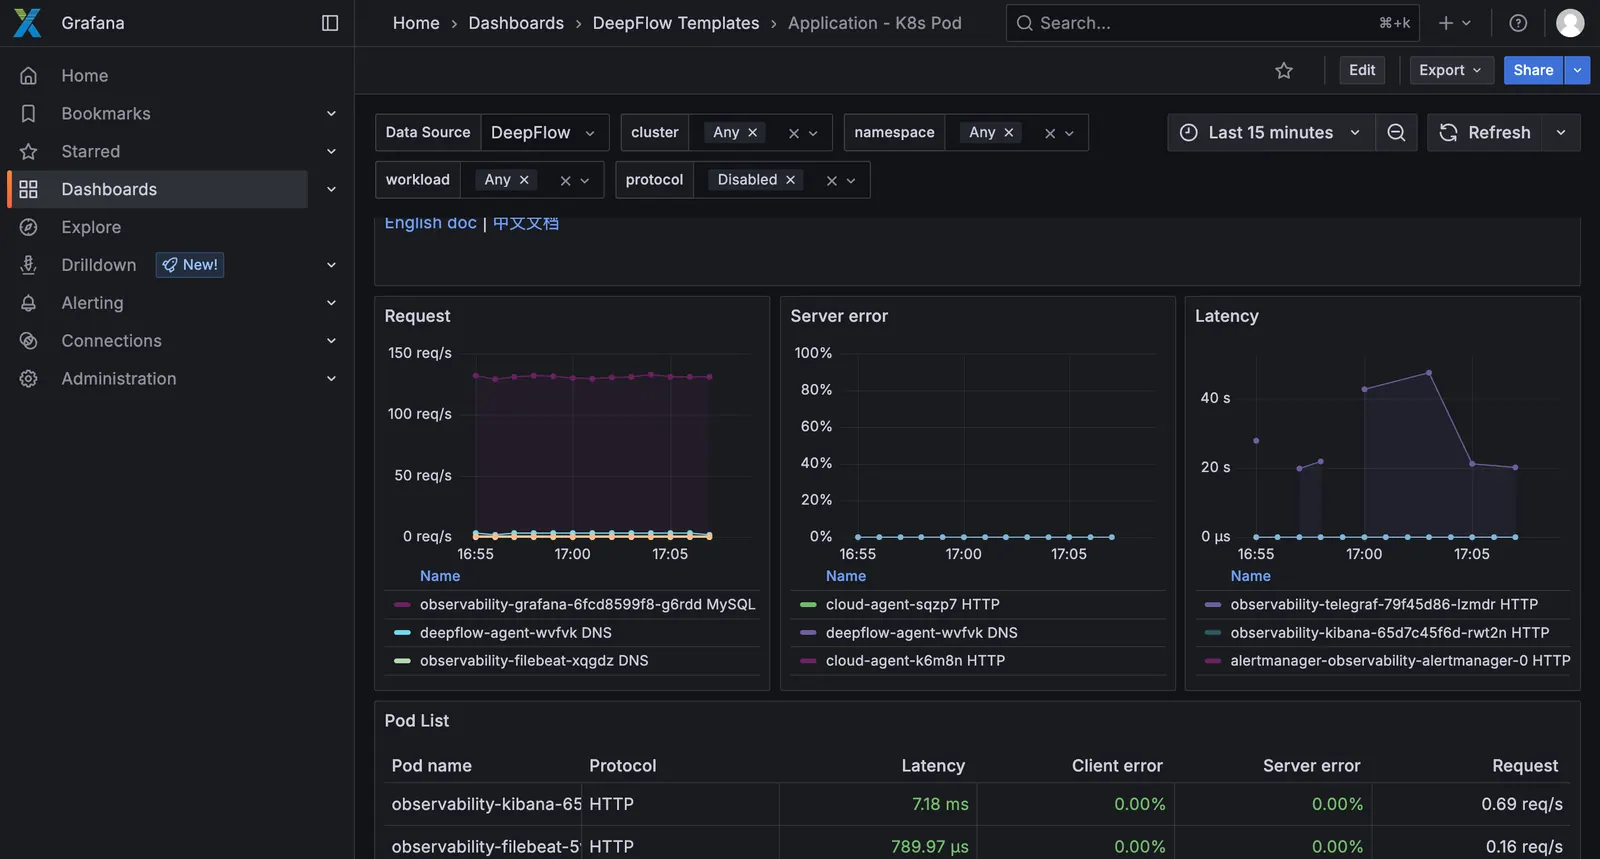Go to Home in the sidebar menu
1600x859 pixels.
click(x=85, y=76)
